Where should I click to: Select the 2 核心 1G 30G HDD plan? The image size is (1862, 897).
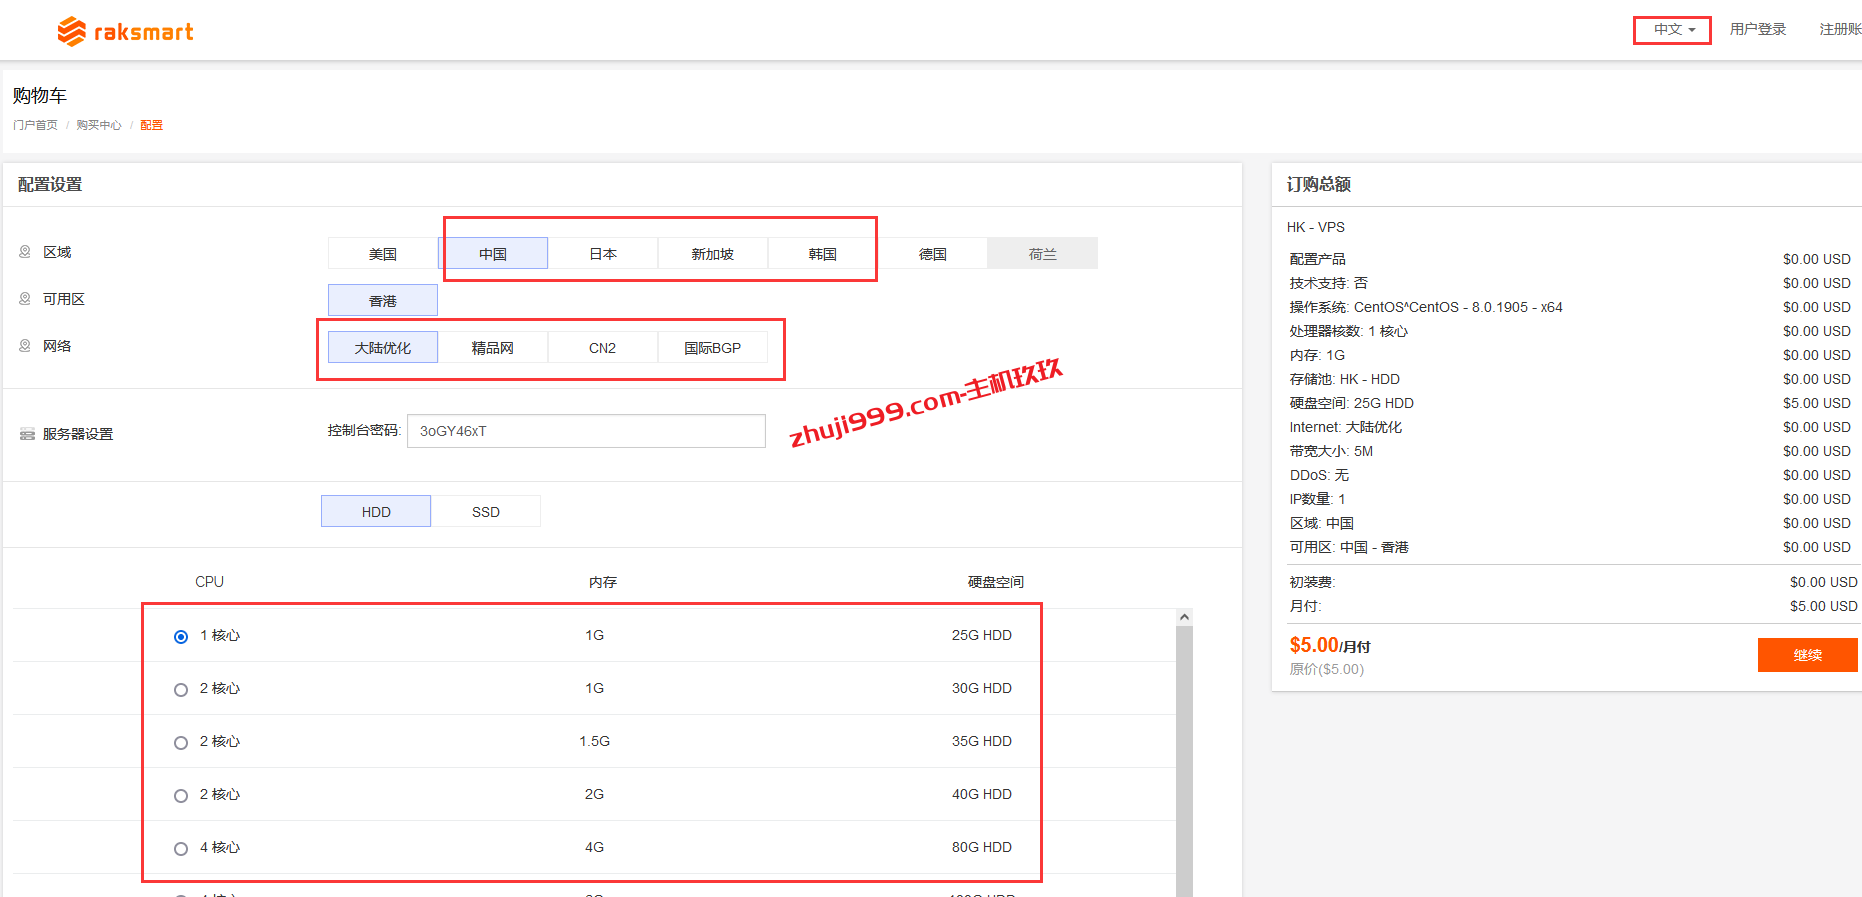pos(181,690)
